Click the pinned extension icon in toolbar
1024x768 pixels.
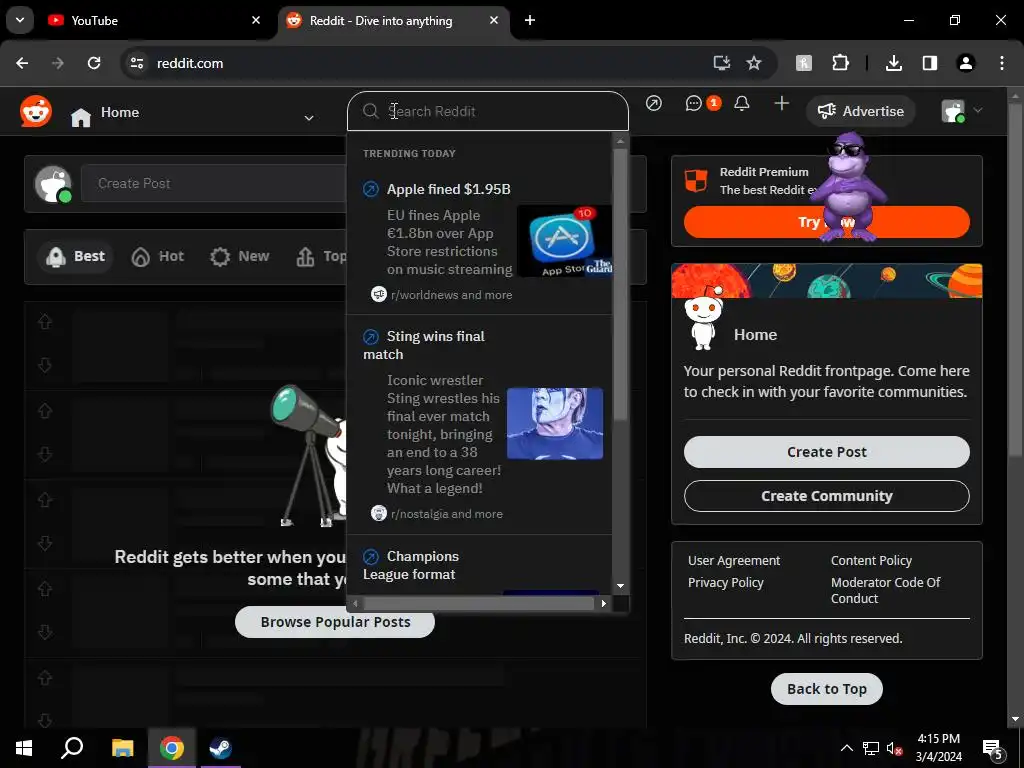click(x=804, y=63)
